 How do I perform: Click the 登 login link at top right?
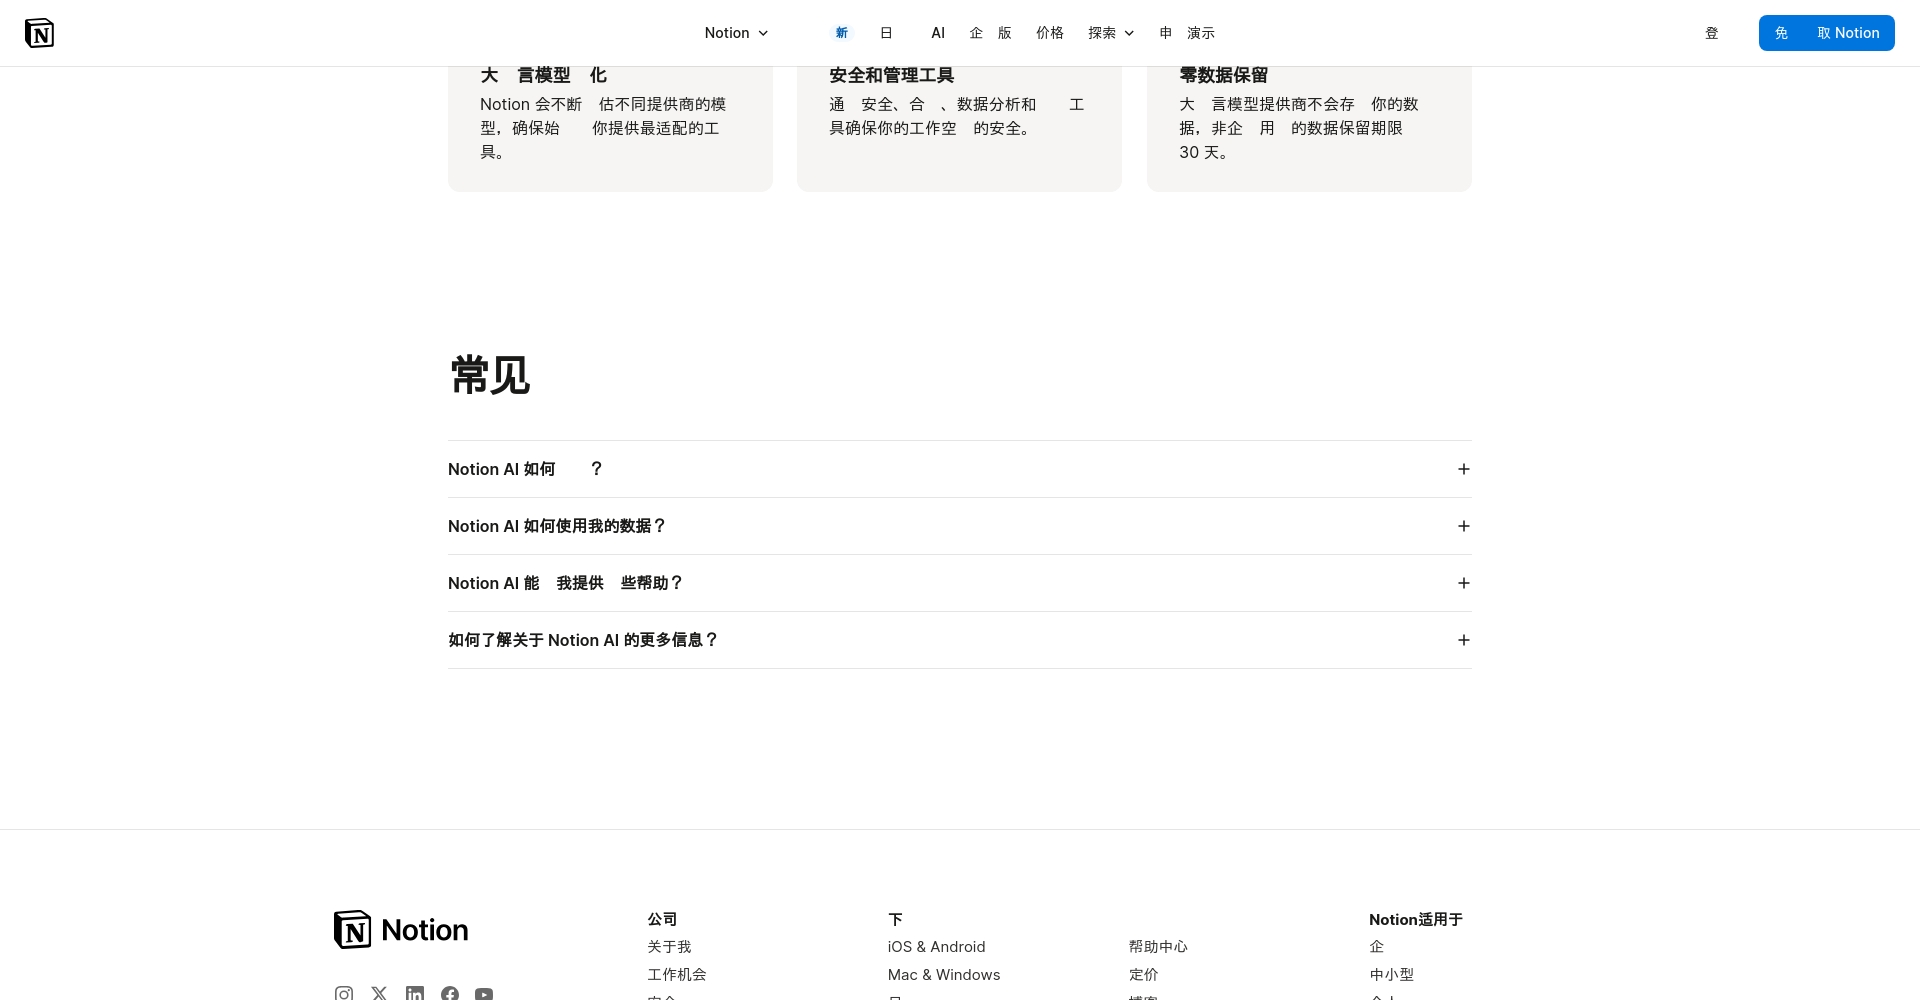pyautogui.click(x=1712, y=33)
